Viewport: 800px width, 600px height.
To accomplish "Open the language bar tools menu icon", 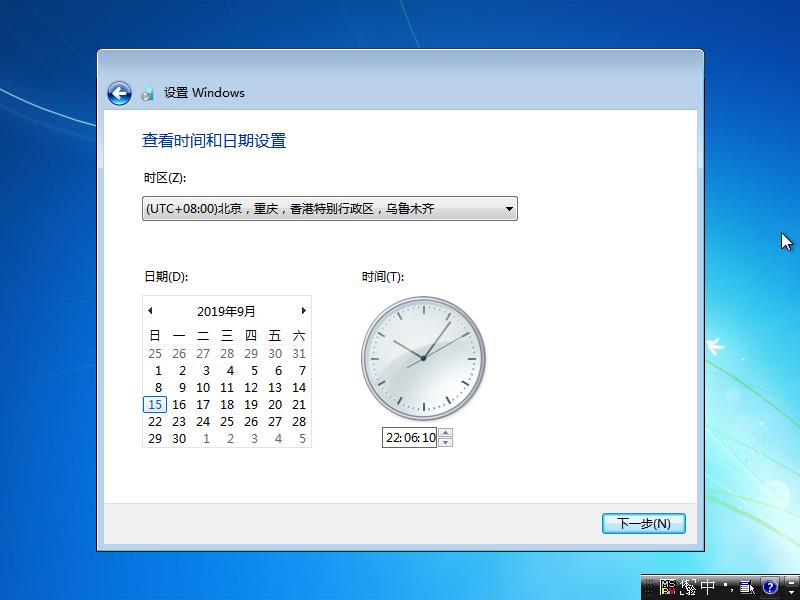I will pos(745,587).
